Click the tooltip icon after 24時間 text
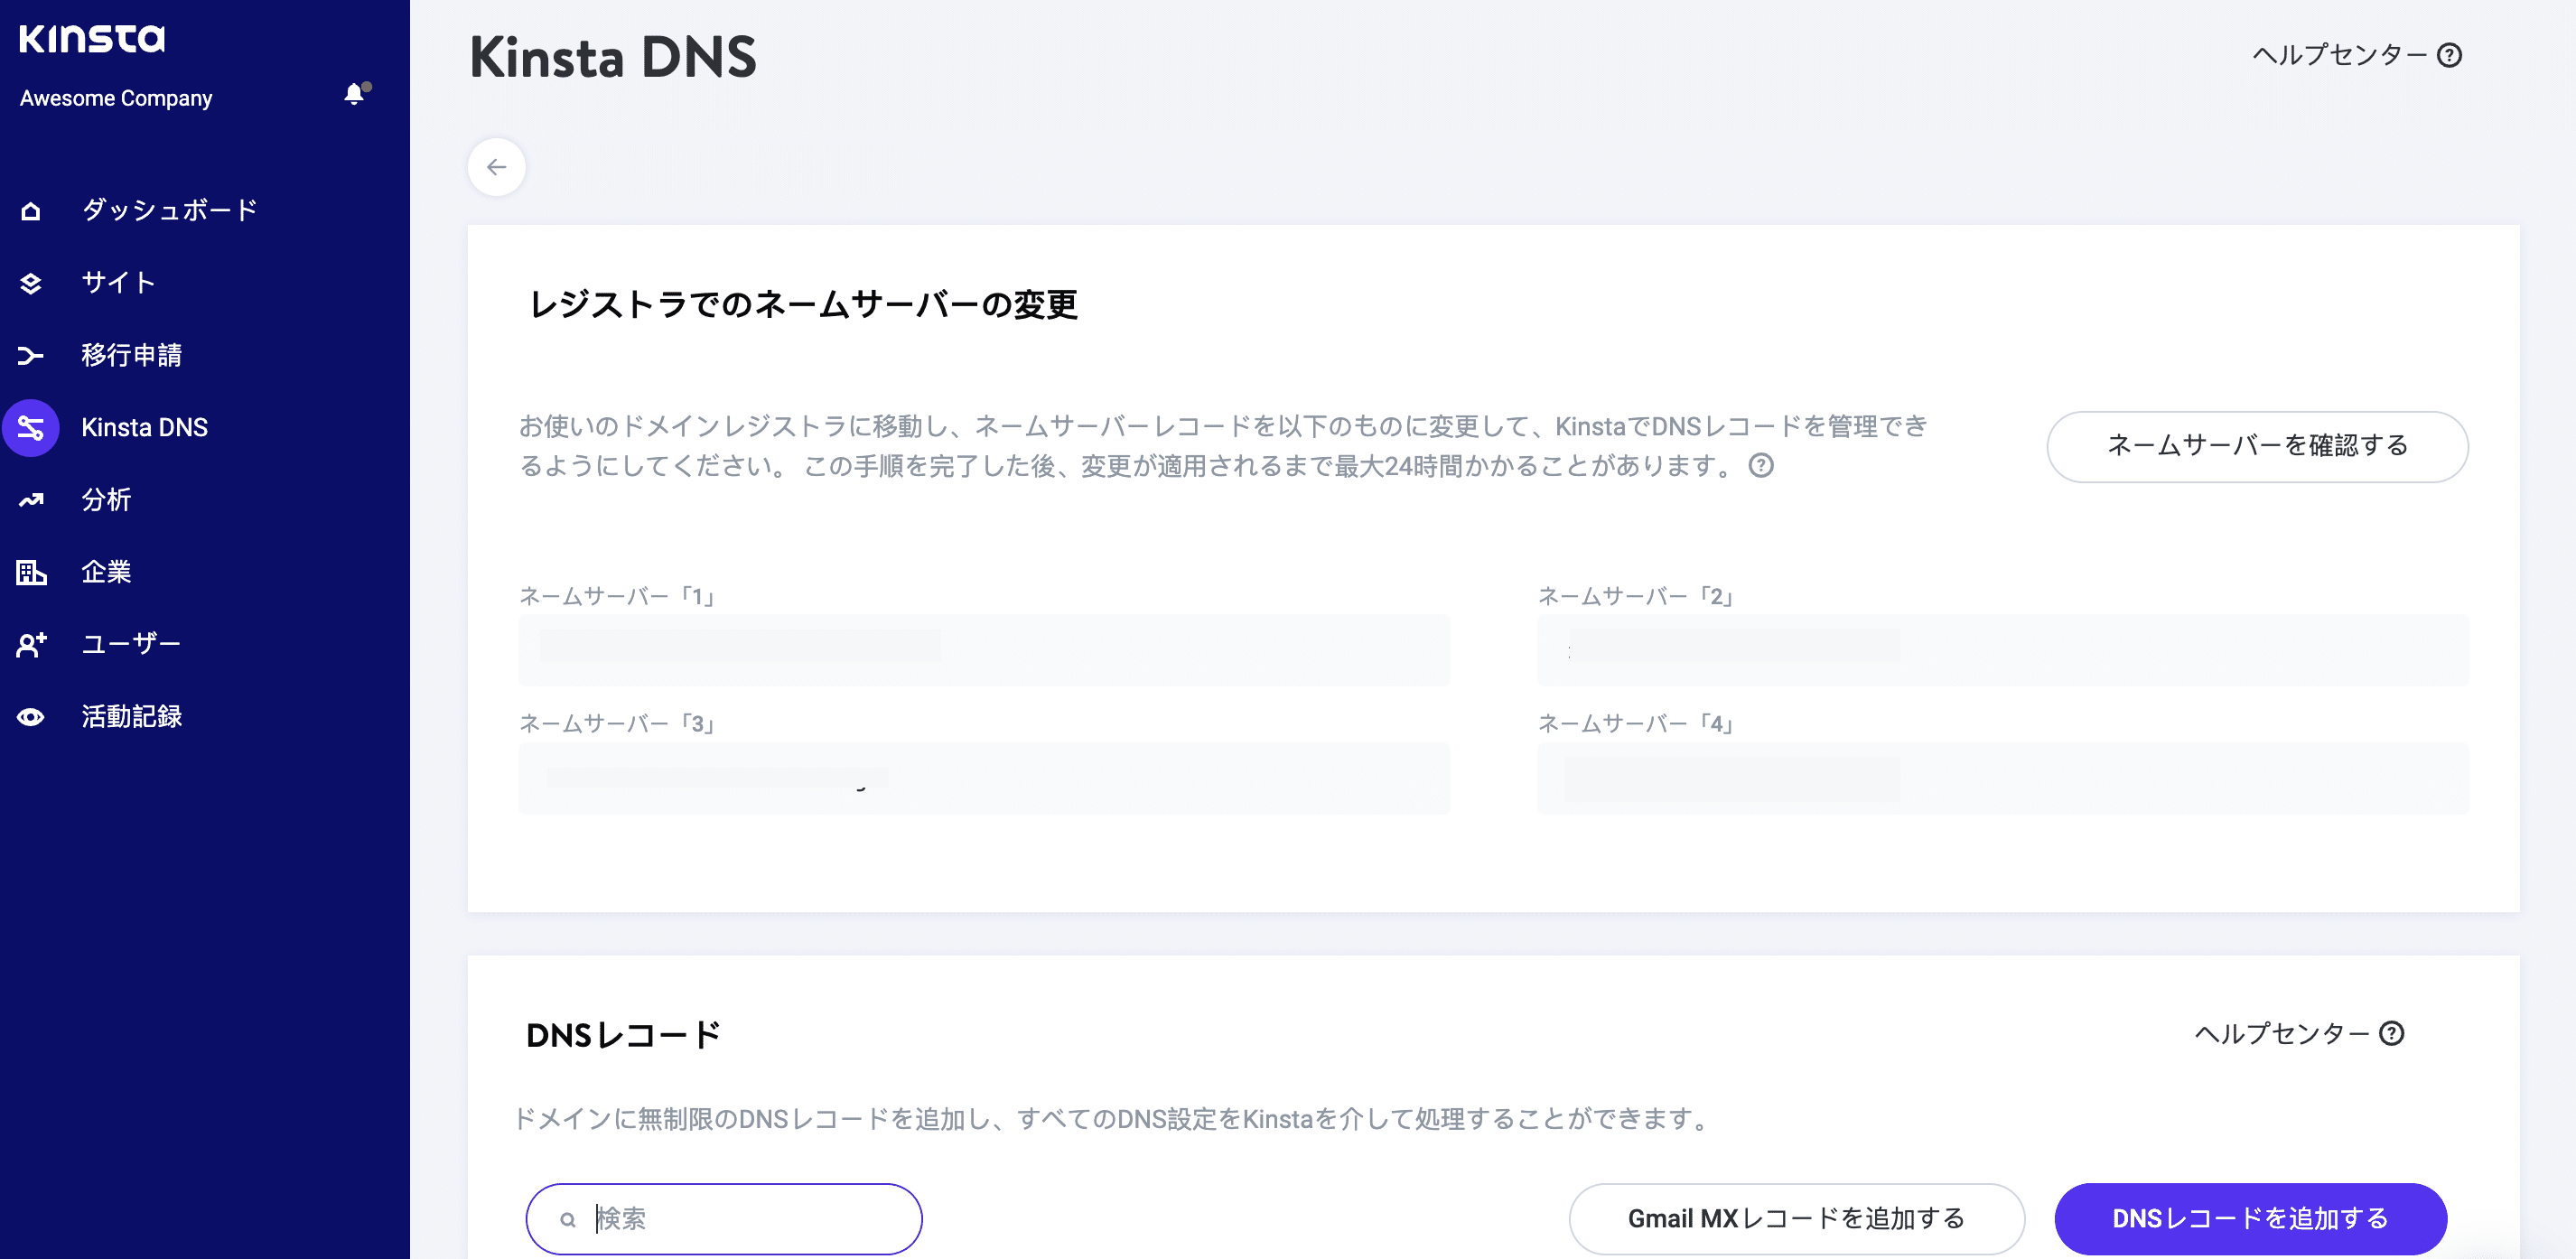Screen dimensions: 2576x1259 pyautogui.click(x=1762, y=467)
